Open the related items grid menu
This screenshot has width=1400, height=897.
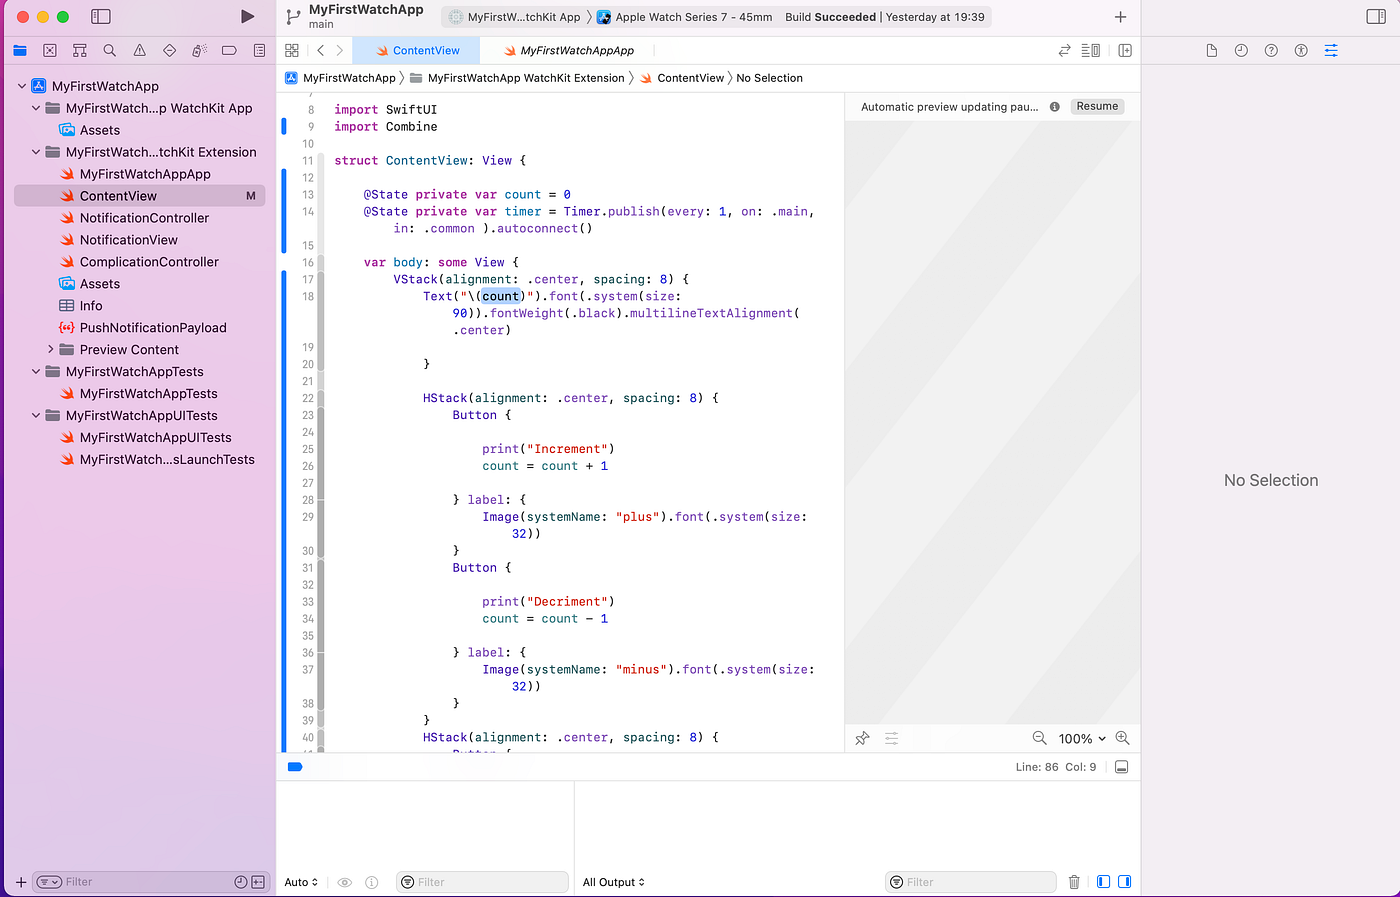point(292,50)
